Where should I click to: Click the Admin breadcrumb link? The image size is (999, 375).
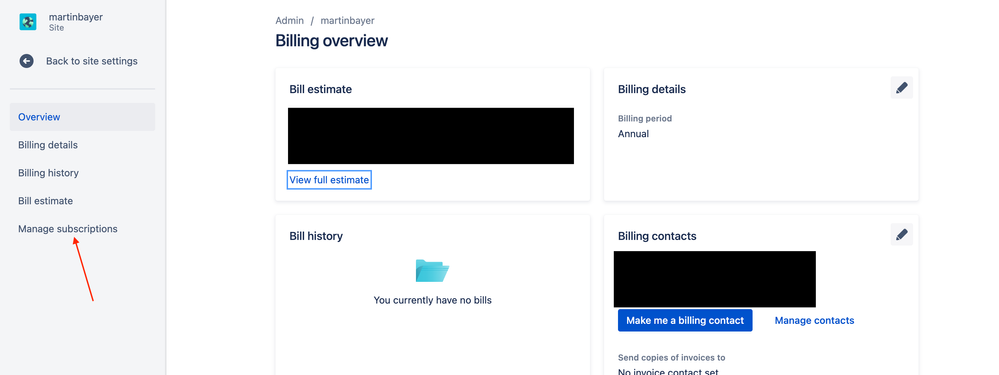click(289, 20)
